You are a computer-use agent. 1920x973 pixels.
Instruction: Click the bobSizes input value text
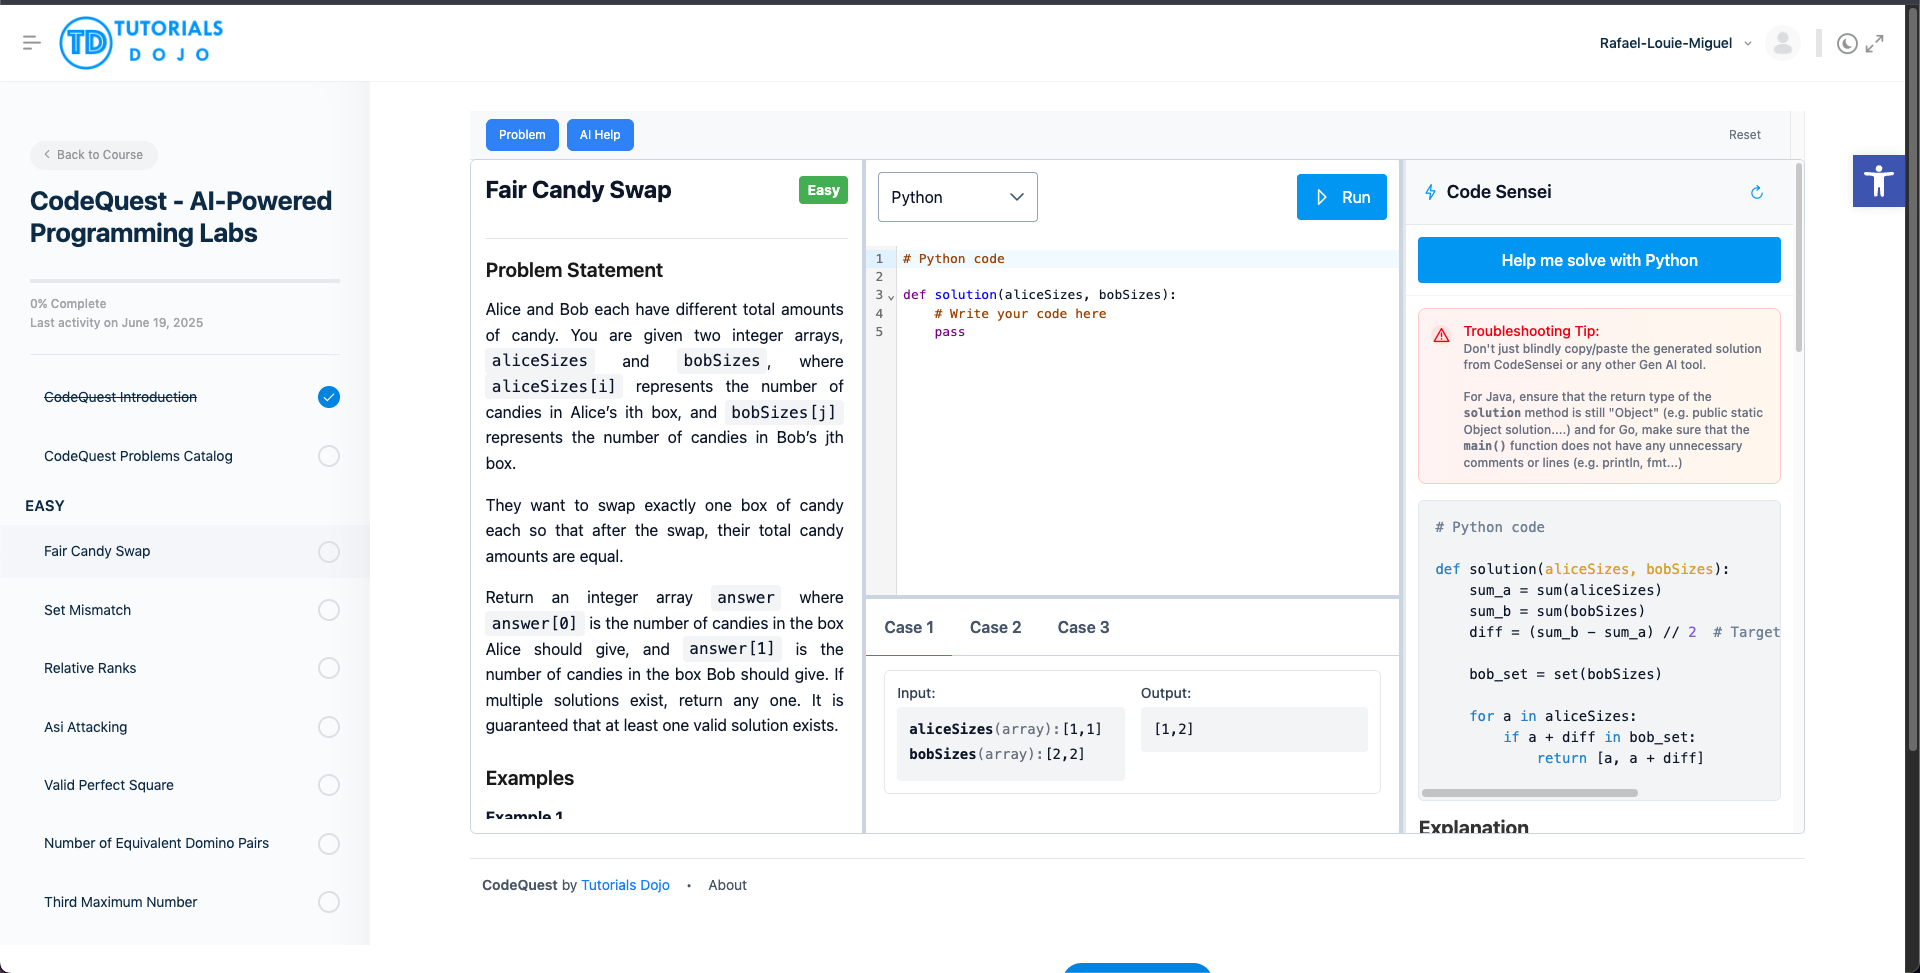(x=1065, y=754)
